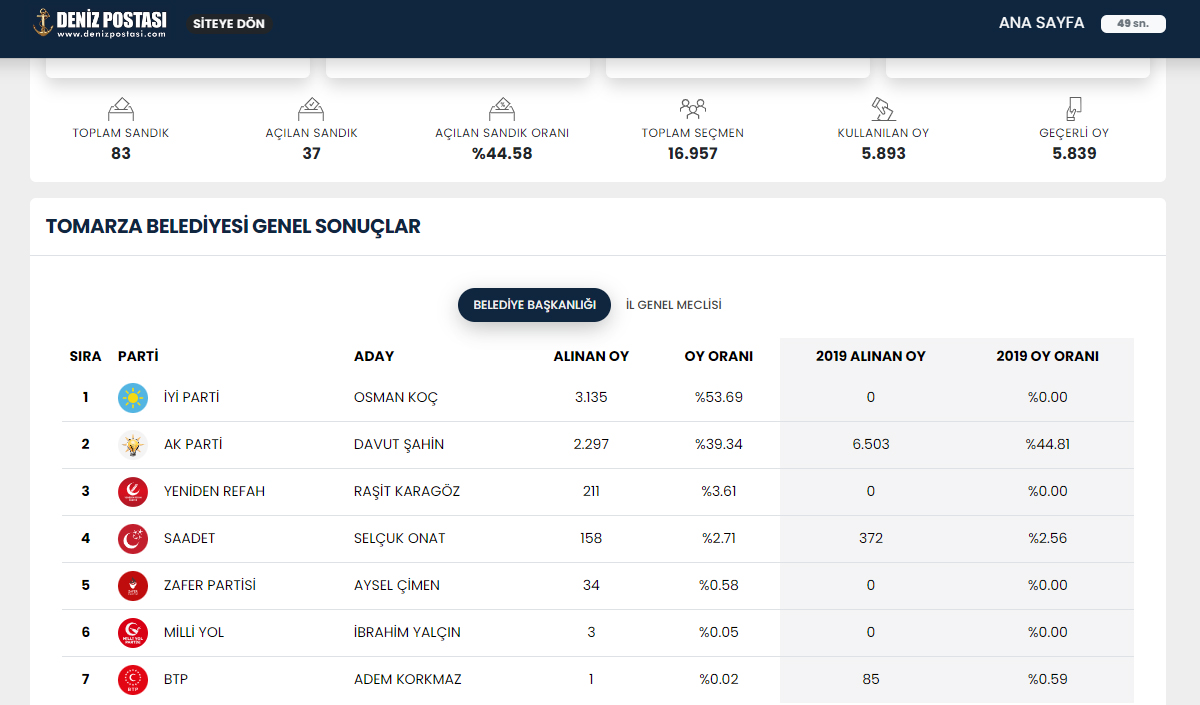Click the İYİ Parti sun logo

click(x=133, y=398)
